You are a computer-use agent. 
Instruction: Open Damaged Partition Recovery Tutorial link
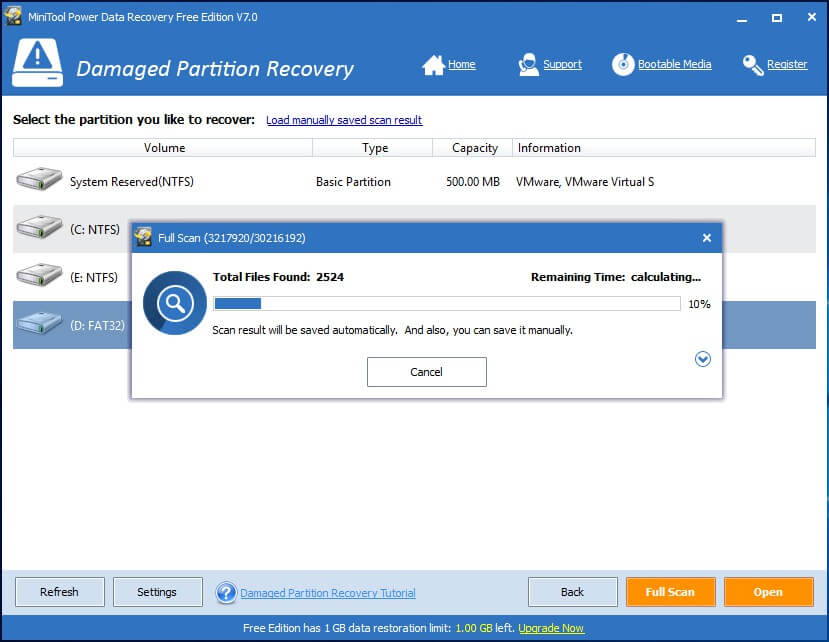328,593
